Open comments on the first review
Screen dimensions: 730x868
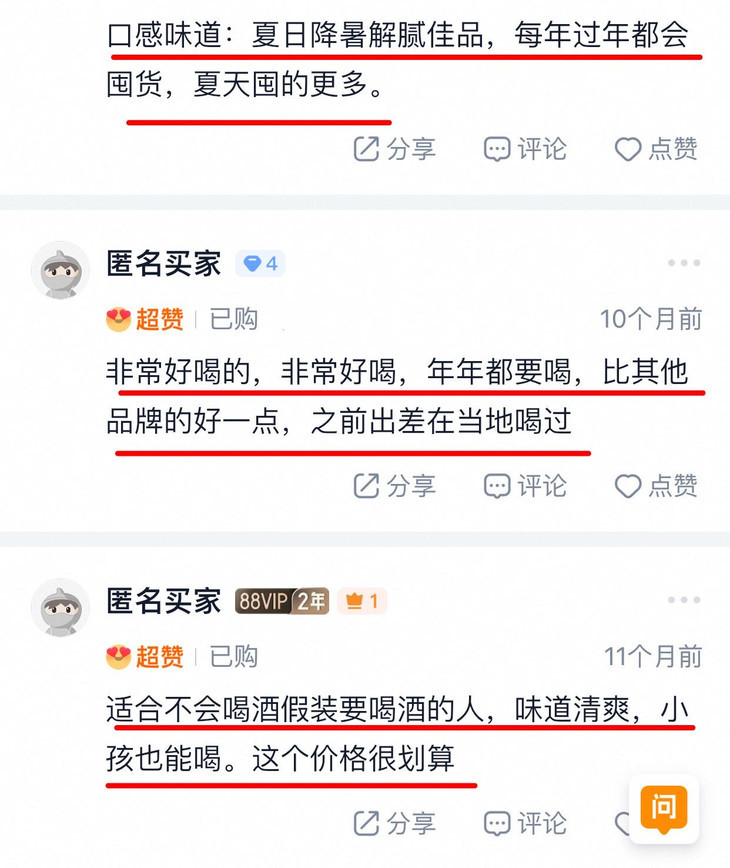click(525, 149)
